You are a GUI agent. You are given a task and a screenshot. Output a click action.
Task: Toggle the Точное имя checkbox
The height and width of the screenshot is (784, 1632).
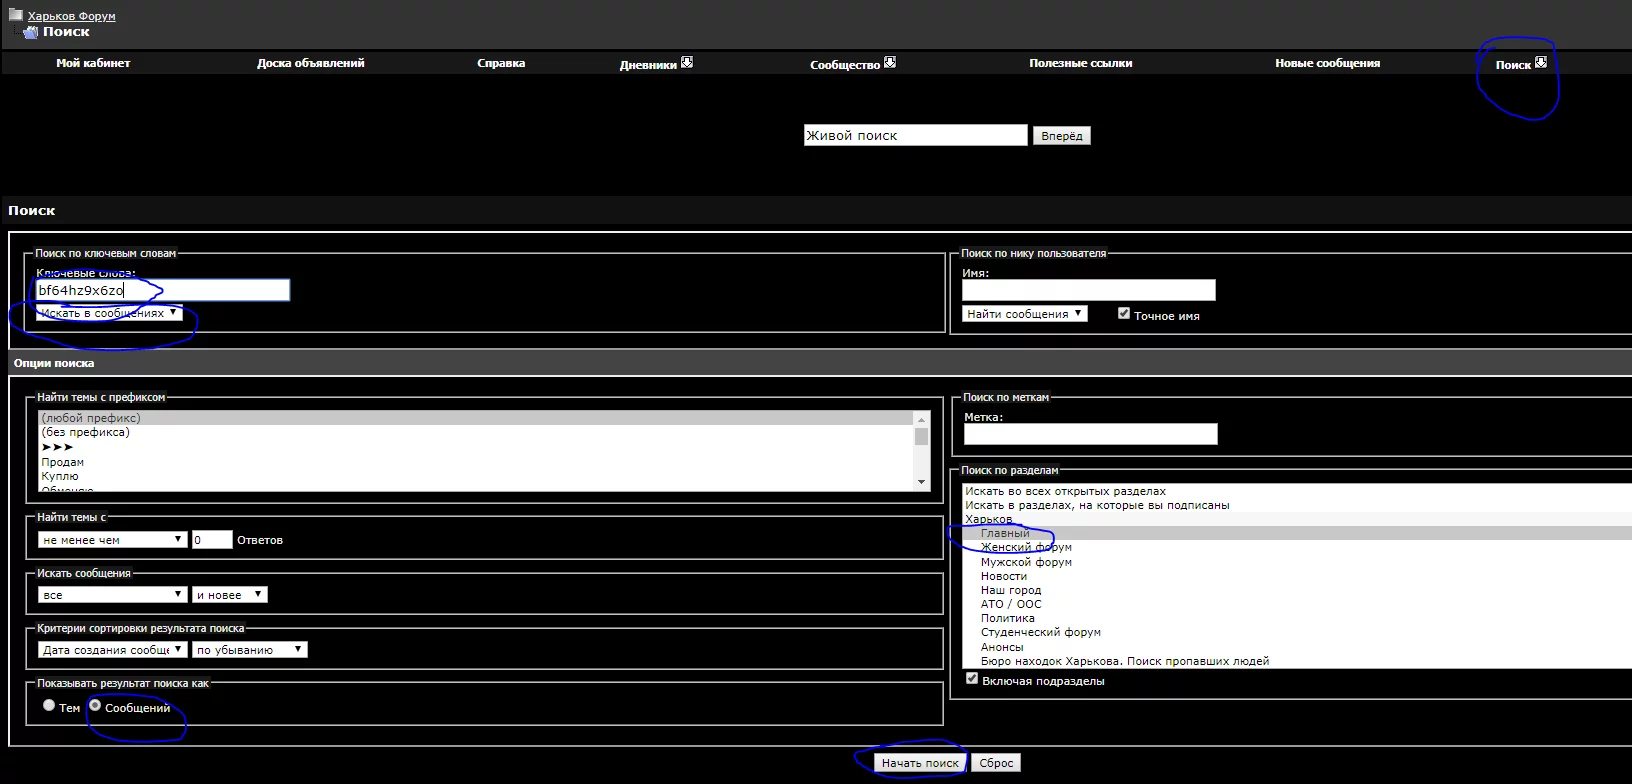click(x=1124, y=314)
